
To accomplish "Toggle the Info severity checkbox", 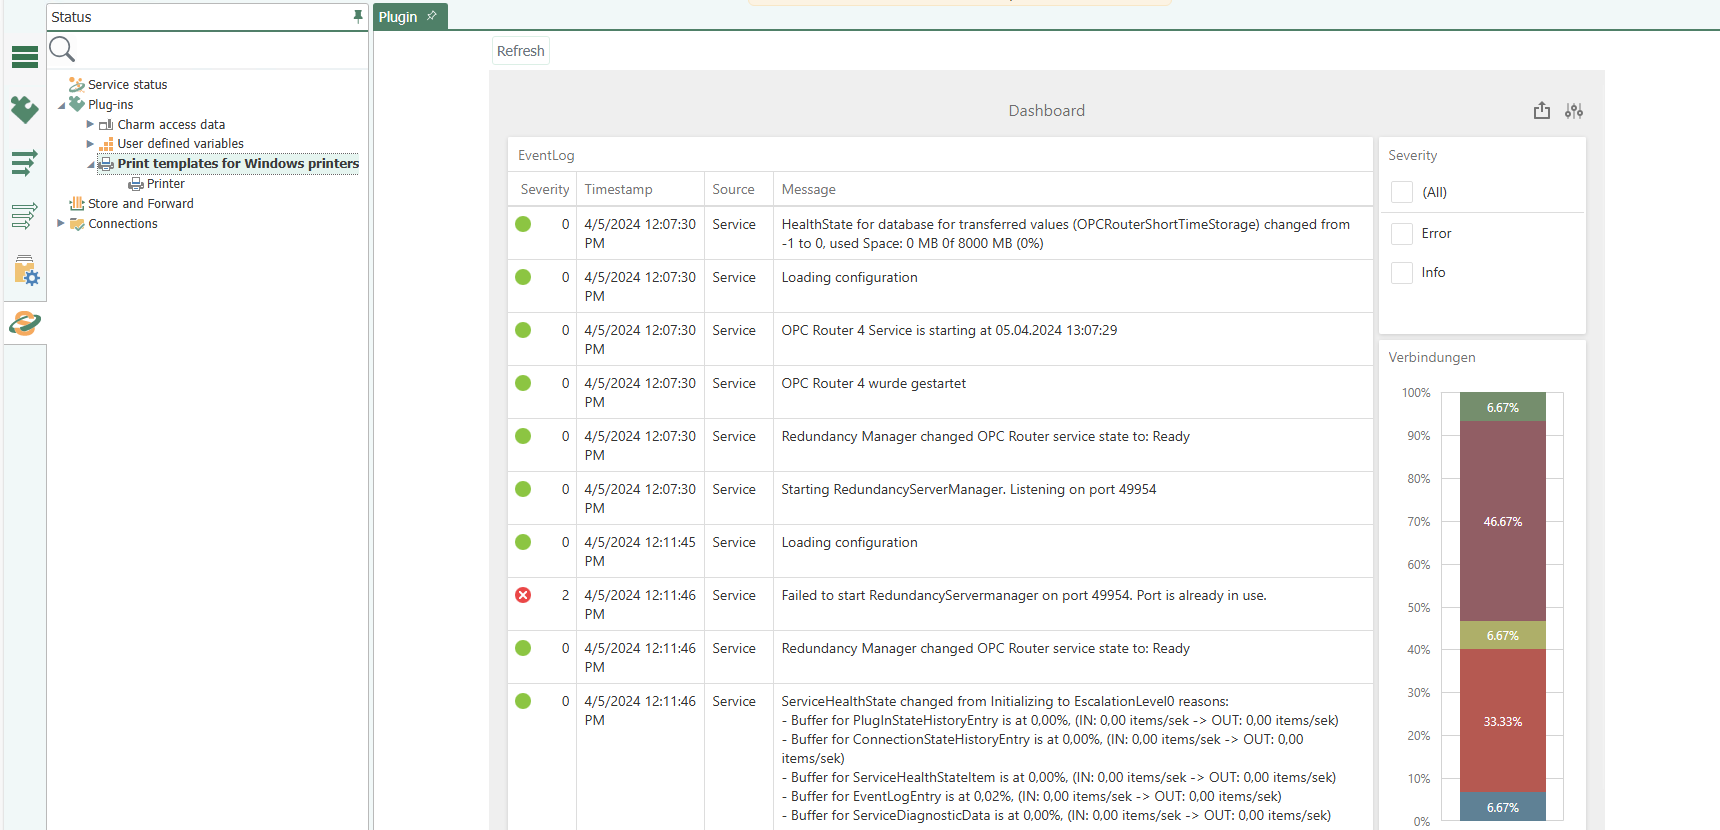I will click(x=1402, y=272).
